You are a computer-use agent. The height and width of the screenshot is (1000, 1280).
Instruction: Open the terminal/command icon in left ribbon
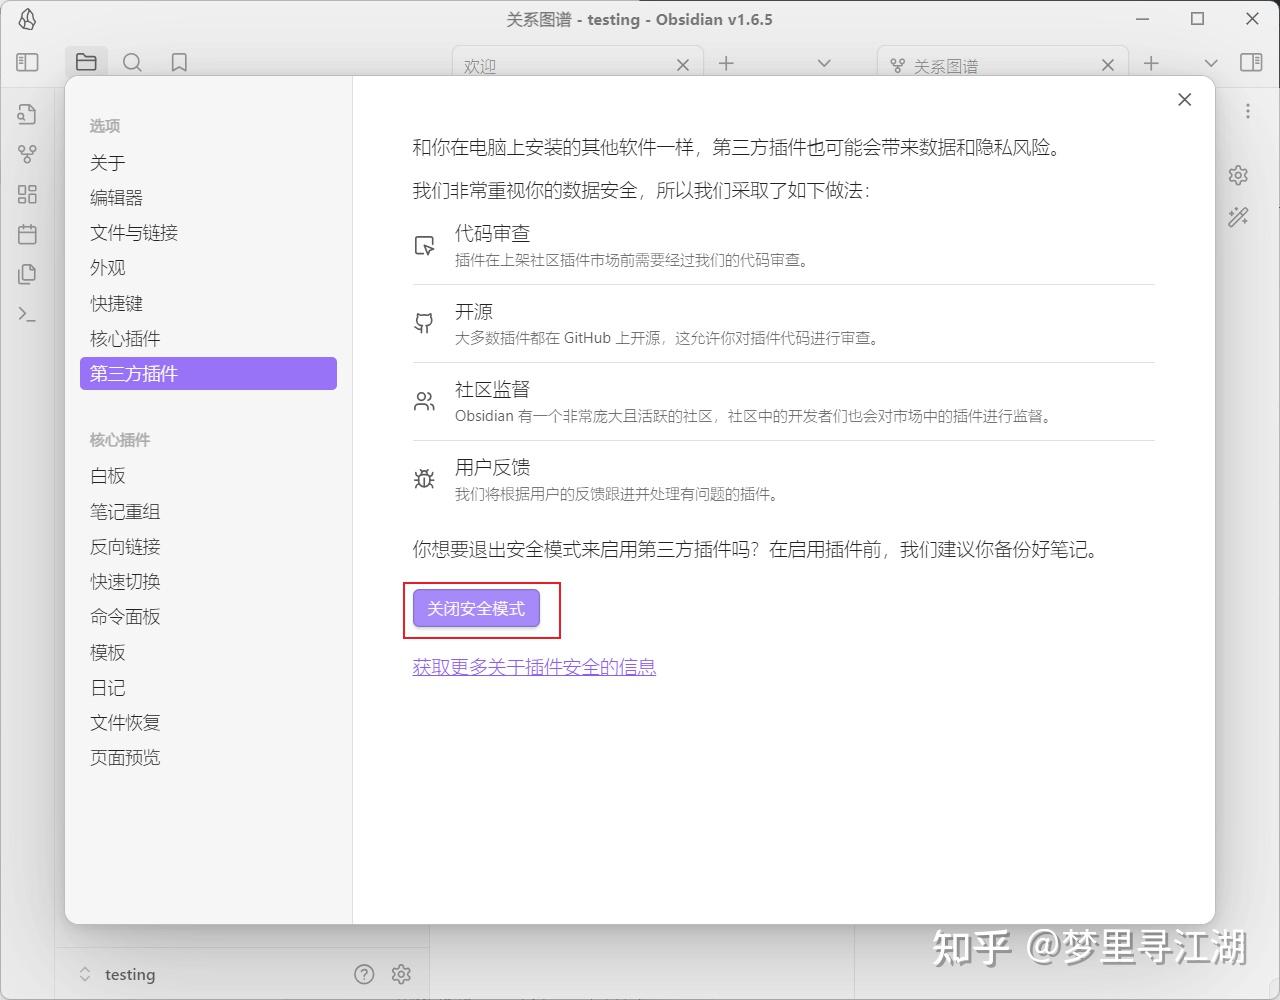click(27, 313)
